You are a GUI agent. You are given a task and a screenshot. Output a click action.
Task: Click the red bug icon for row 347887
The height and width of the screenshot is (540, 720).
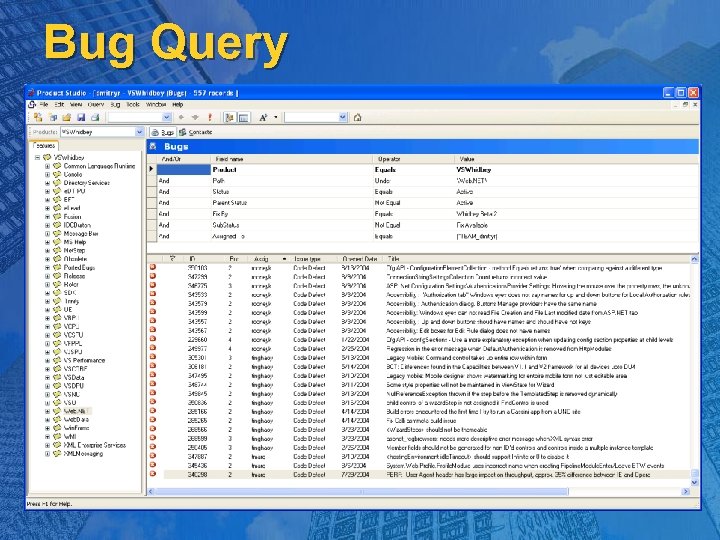point(153,456)
